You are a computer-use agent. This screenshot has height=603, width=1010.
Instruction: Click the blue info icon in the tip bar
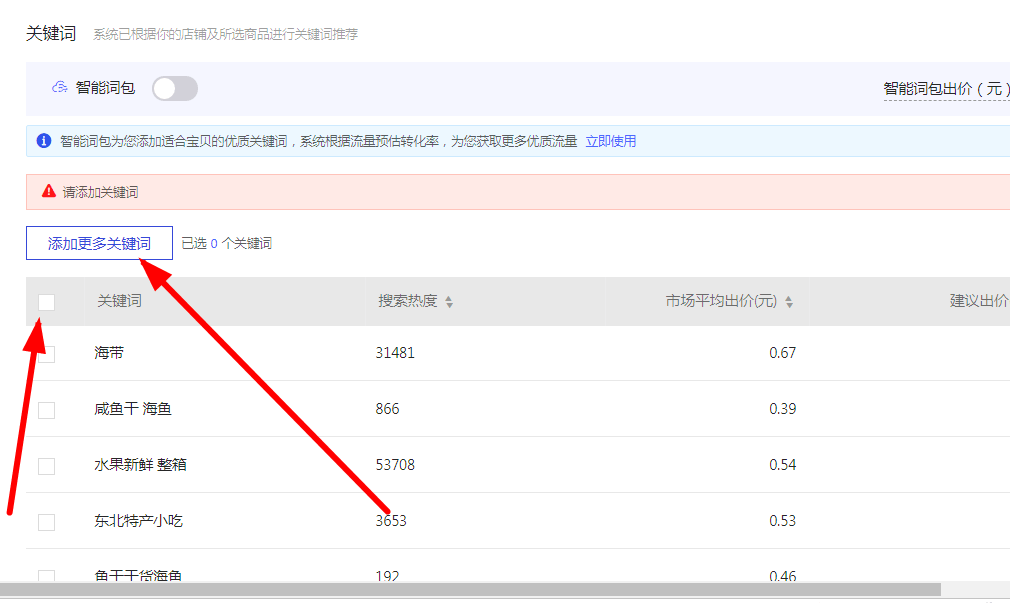(x=44, y=140)
